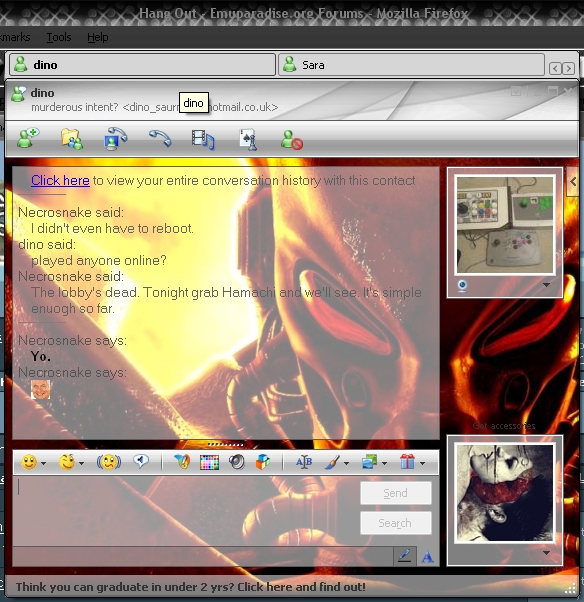Open the share files folder icon

click(x=72, y=139)
